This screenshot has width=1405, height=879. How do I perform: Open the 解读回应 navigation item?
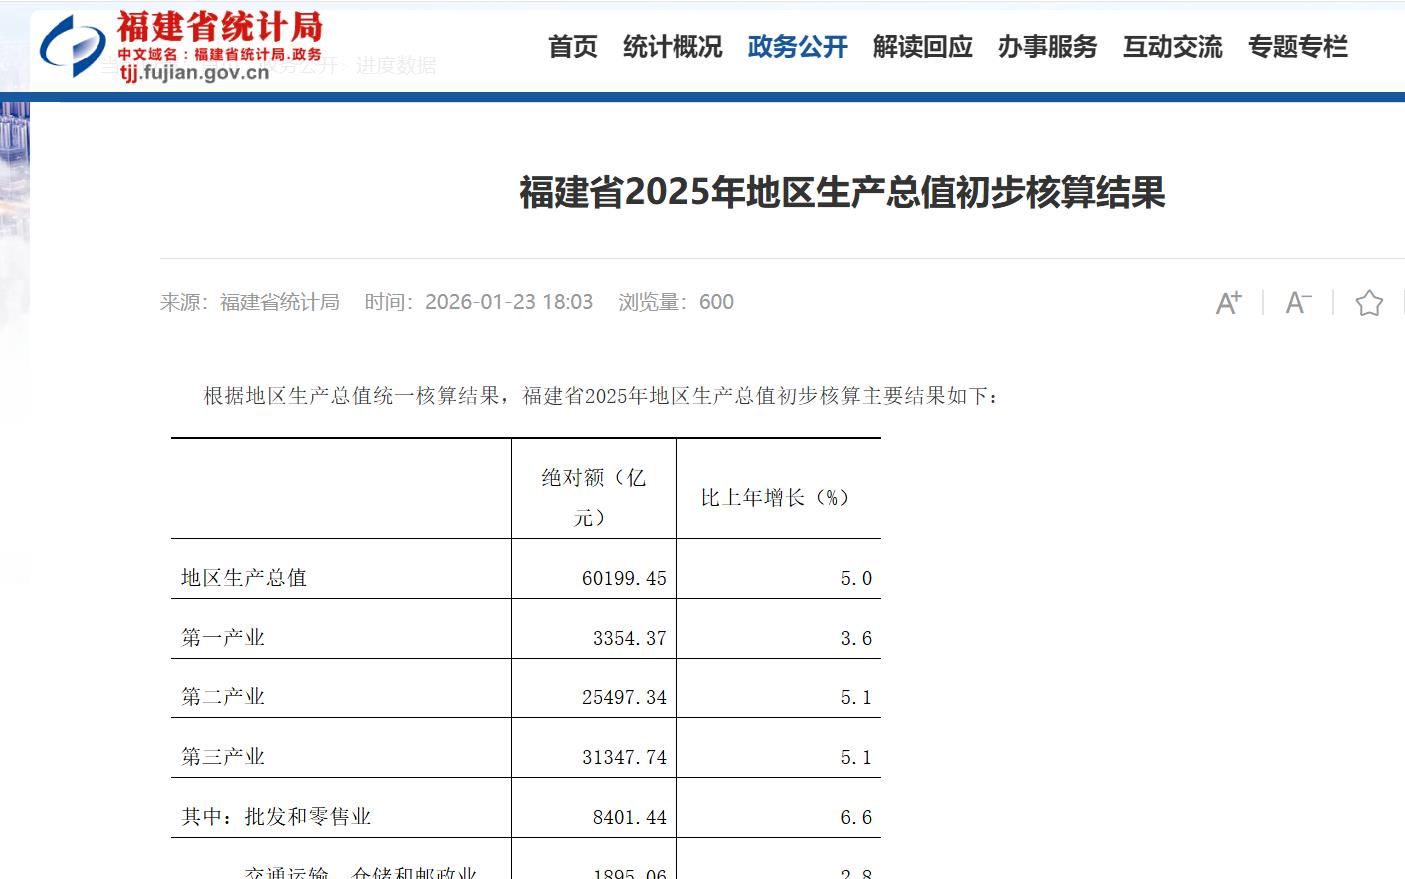[x=922, y=47]
